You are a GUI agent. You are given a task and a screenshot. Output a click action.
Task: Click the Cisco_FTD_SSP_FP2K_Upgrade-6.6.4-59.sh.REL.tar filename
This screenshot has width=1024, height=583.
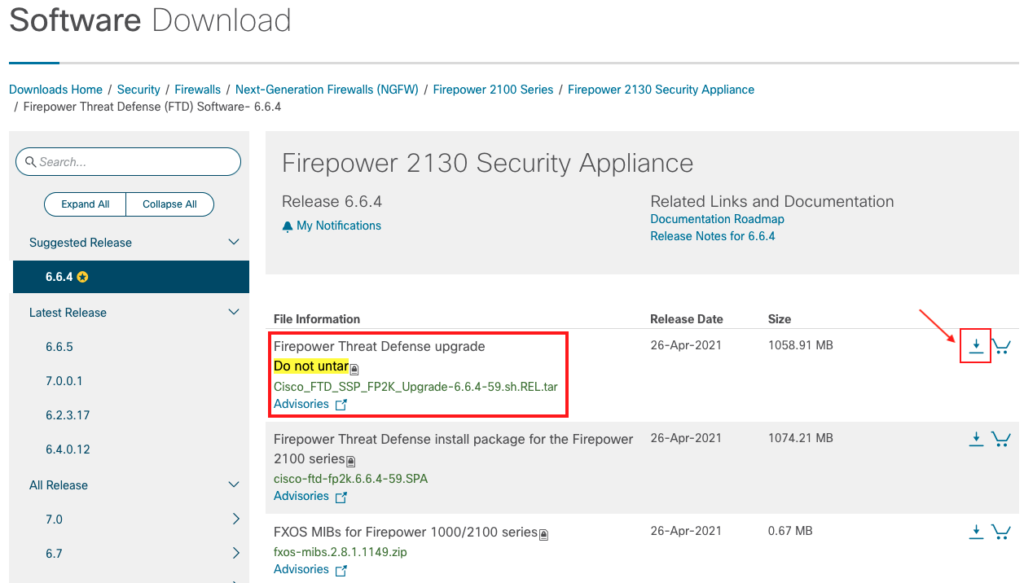click(x=415, y=386)
